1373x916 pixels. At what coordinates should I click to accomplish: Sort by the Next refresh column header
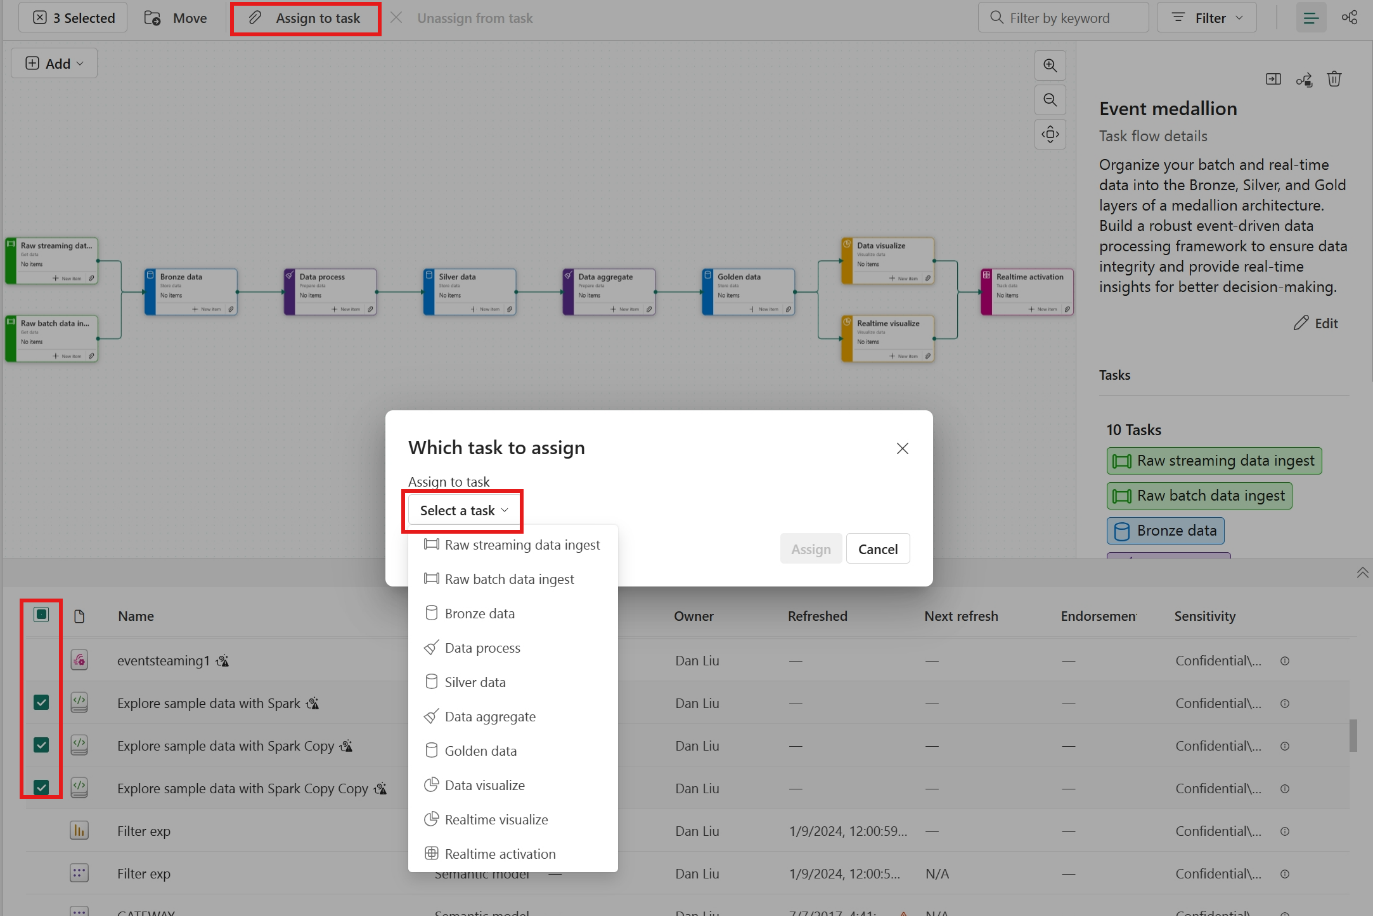coord(961,616)
